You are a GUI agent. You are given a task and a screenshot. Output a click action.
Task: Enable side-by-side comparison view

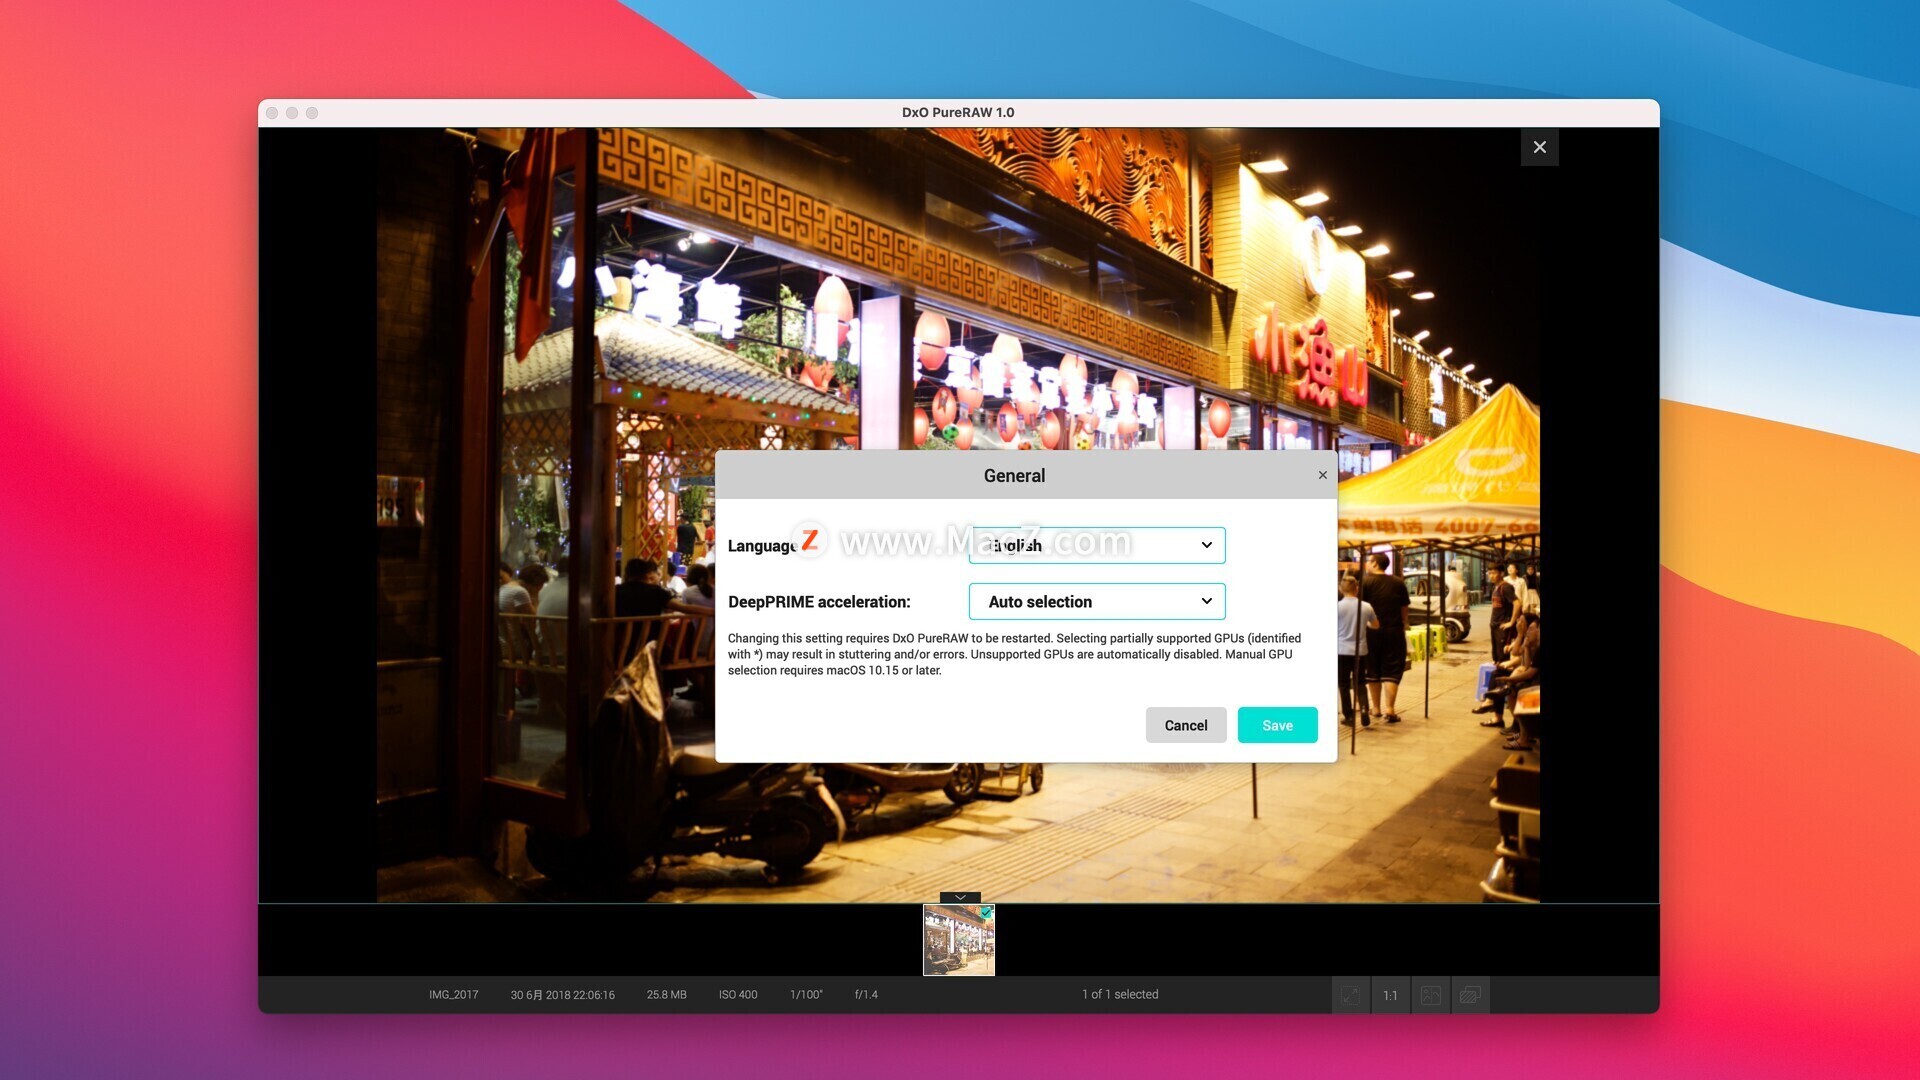tap(1430, 995)
